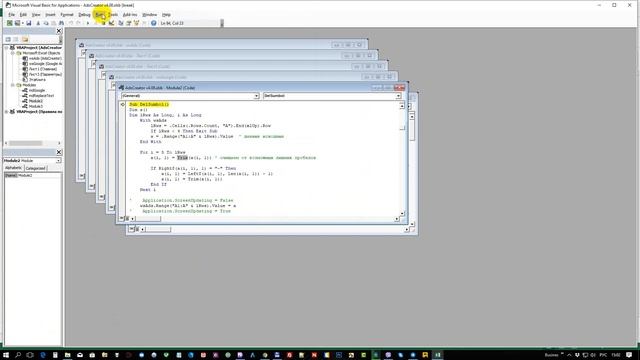The image size is (640, 360).
Task: Open the Insert menu
Action: pyautogui.click(x=50, y=15)
